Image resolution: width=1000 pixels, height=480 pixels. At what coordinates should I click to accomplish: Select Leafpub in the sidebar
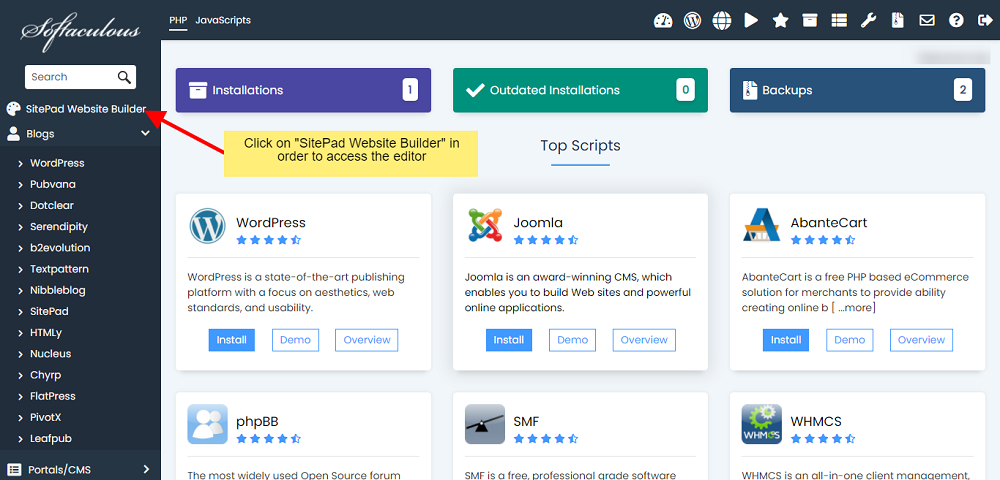click(x=50, y=439)
